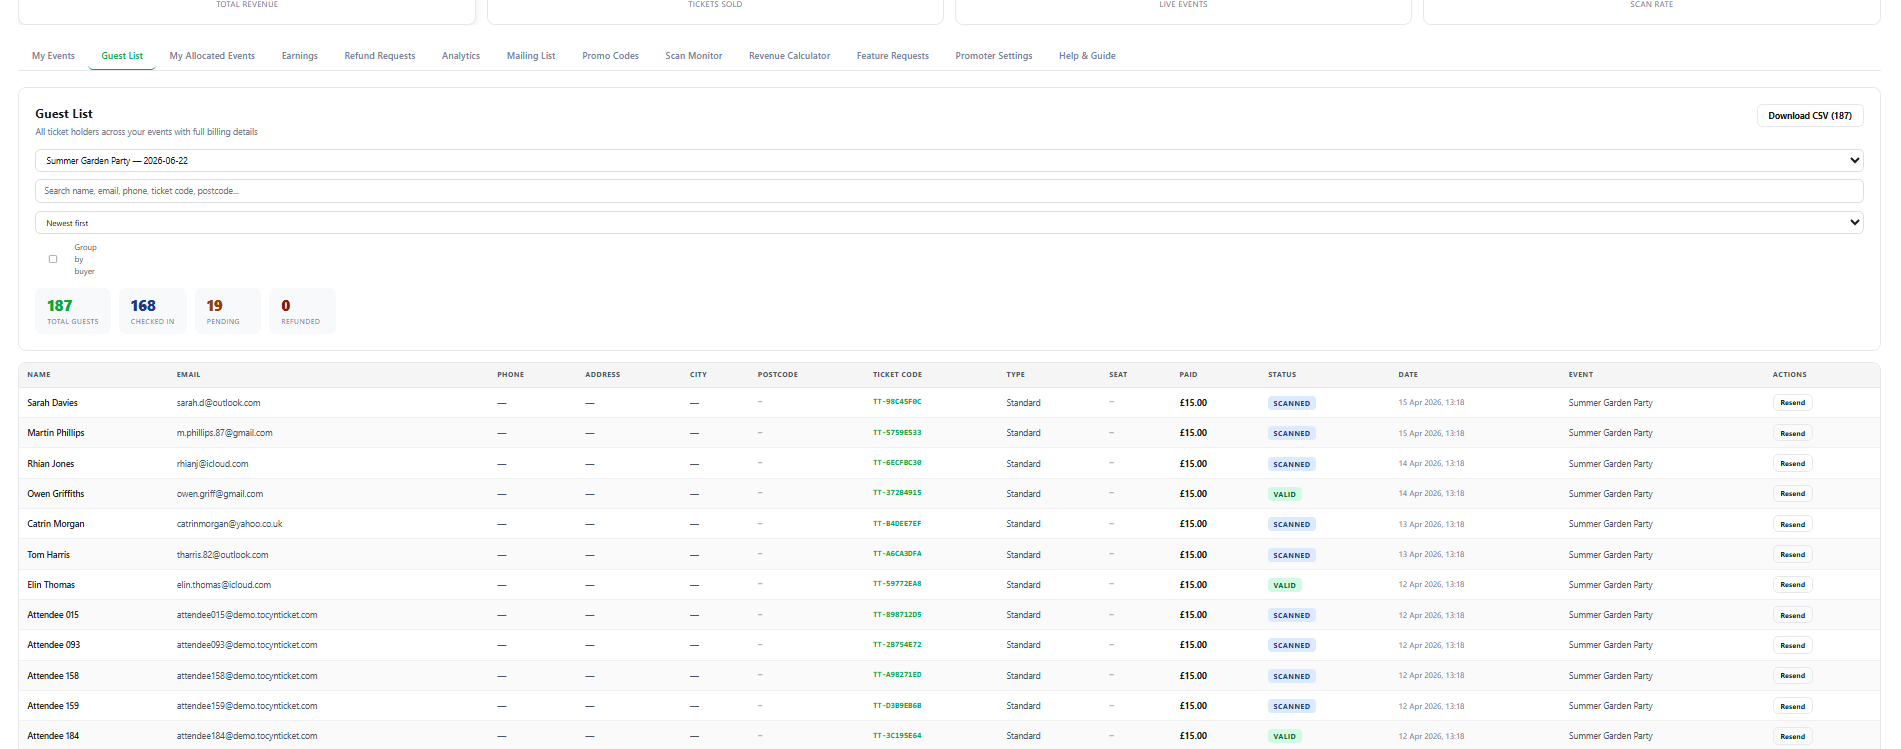Open the Refund Requests tab

(x=379, y=56)
